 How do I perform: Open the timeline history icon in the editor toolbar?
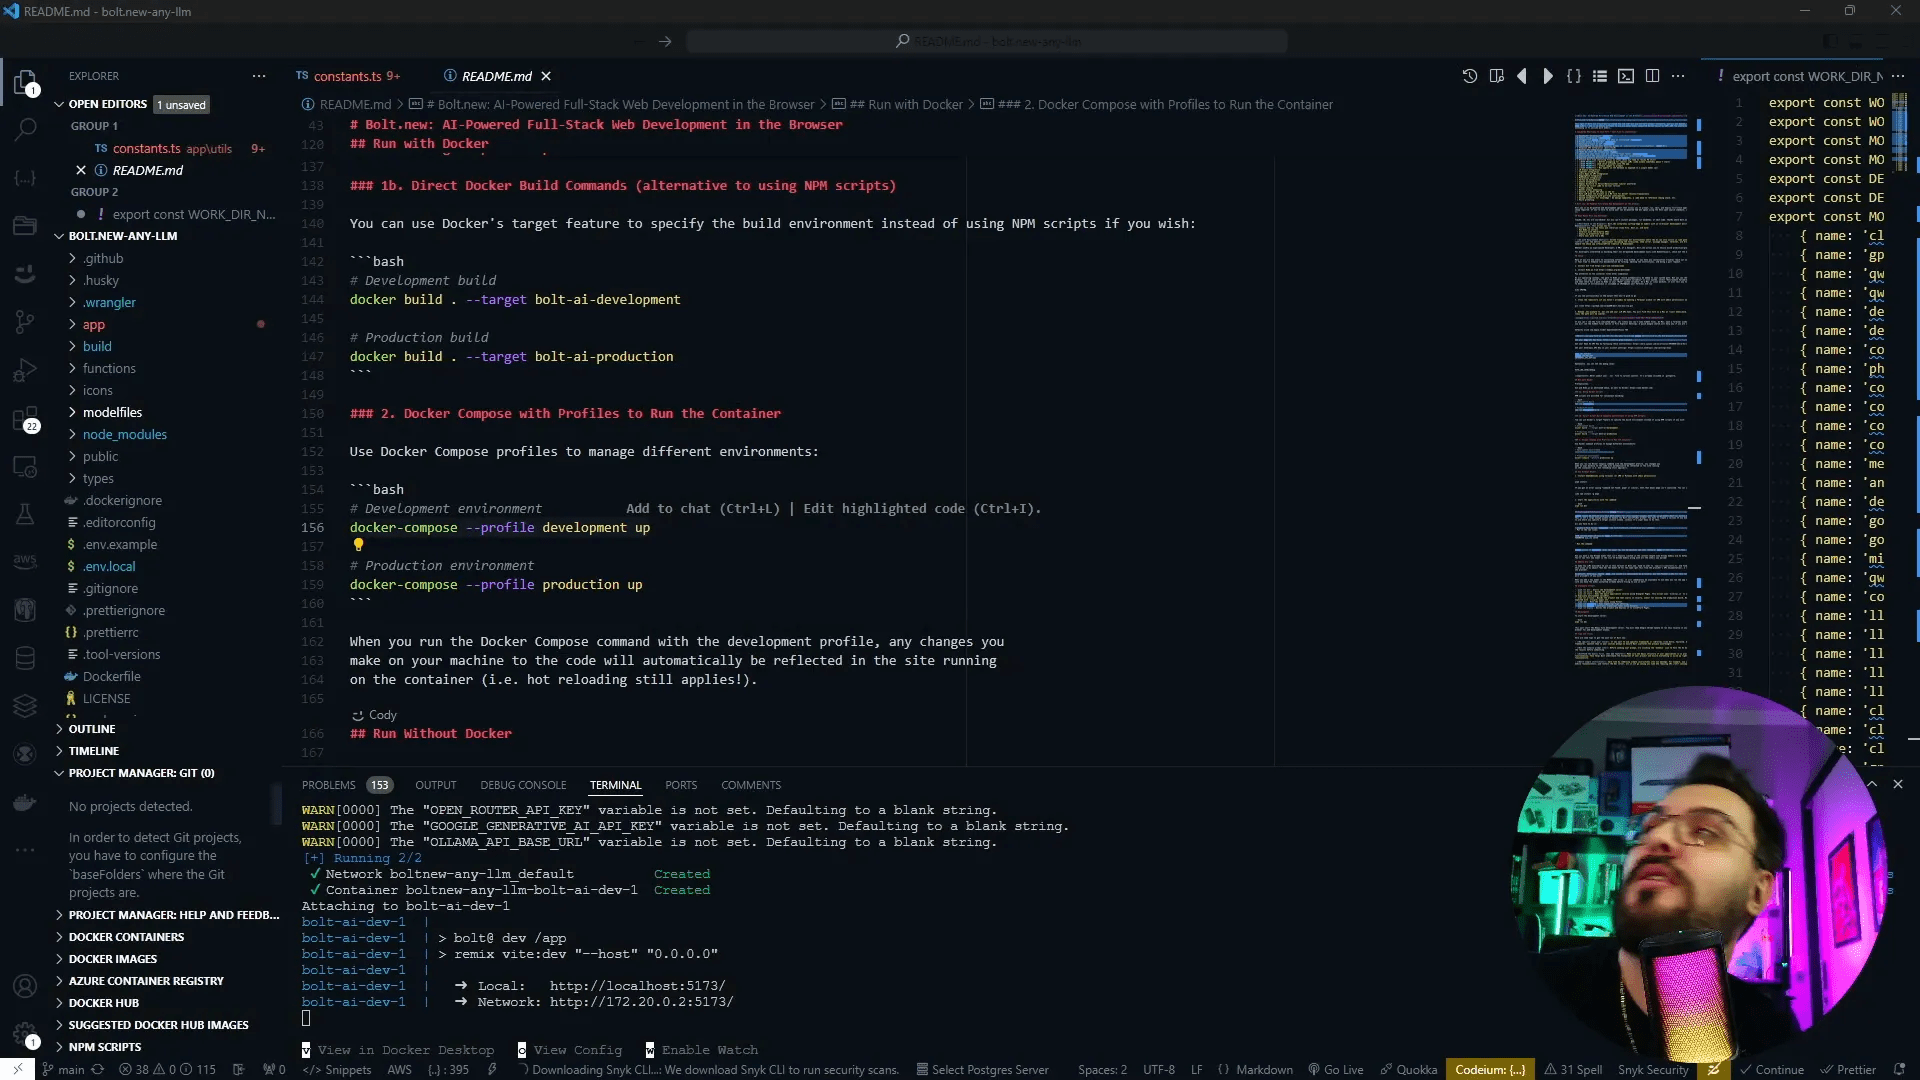coord(1470,76)
